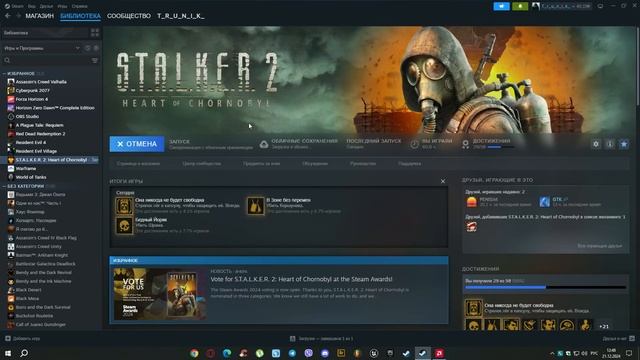Image resolution: width=640 pixels, height=360 pixels.
Task: Select Resident Evil Village in library
Action: tap(36, 151)
